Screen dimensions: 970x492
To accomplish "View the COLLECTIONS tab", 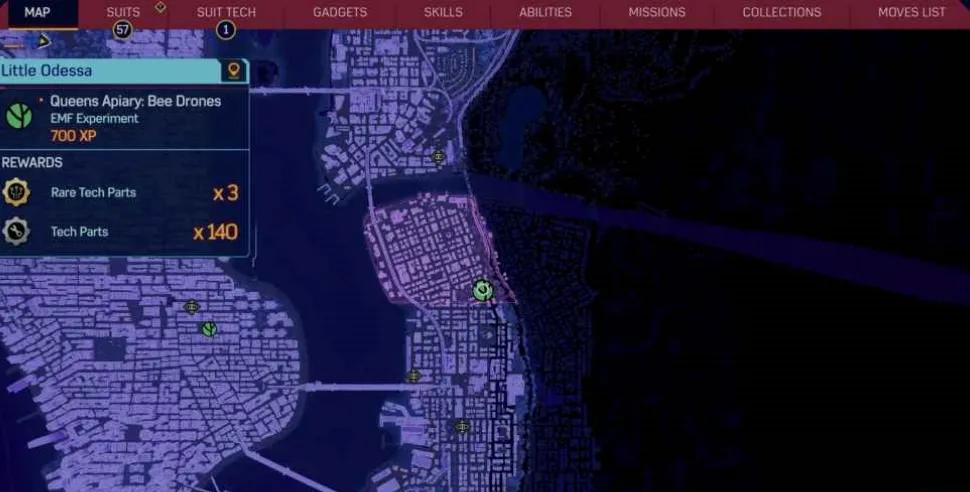I will pyautogui.click(x=782, y=12).
